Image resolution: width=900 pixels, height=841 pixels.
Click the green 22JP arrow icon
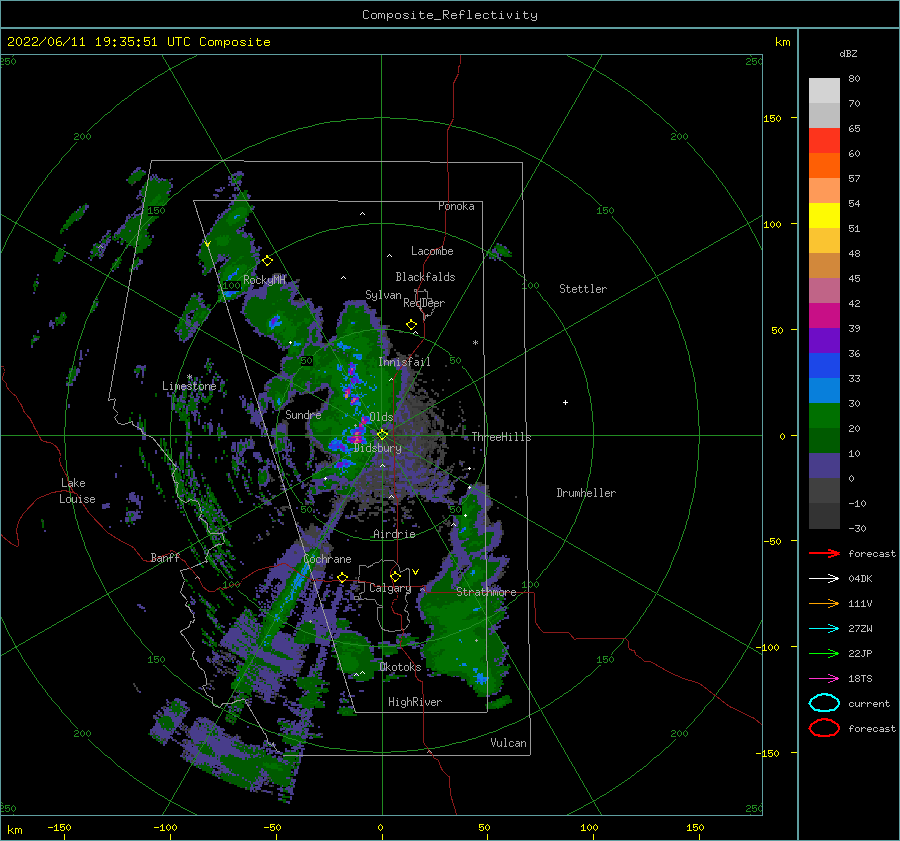pyautogui.click(x=824, y=653)
